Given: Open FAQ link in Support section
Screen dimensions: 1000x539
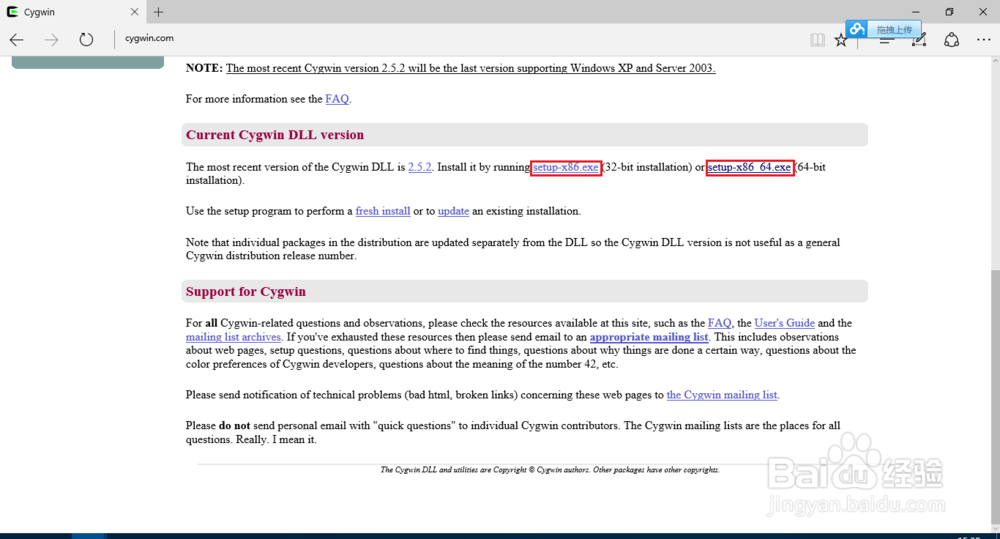Looking at the screenshot, I should [719, 323].
